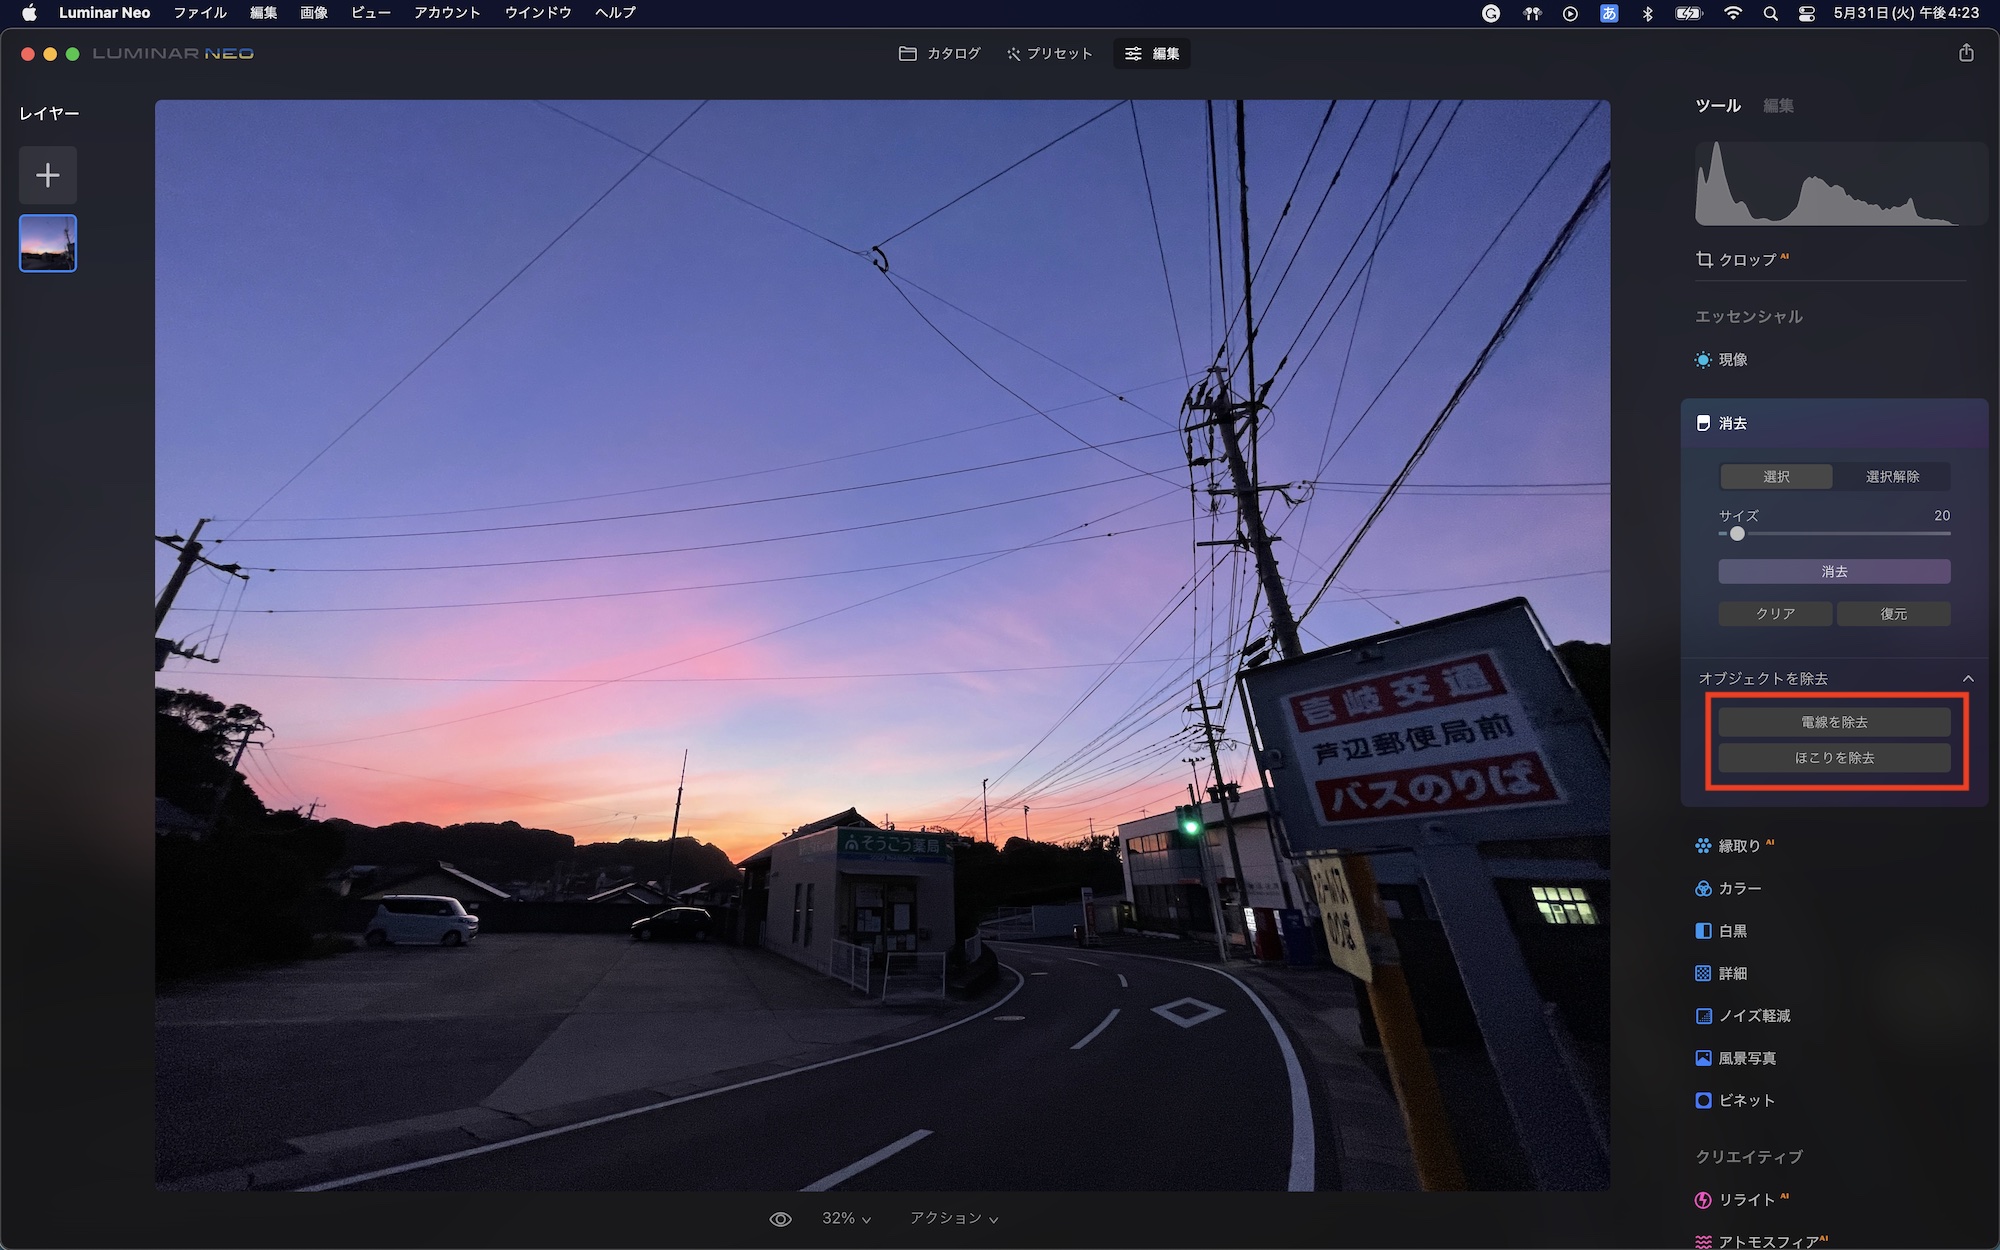
Task: Open the Crop AI tool
Action: 1745,260
